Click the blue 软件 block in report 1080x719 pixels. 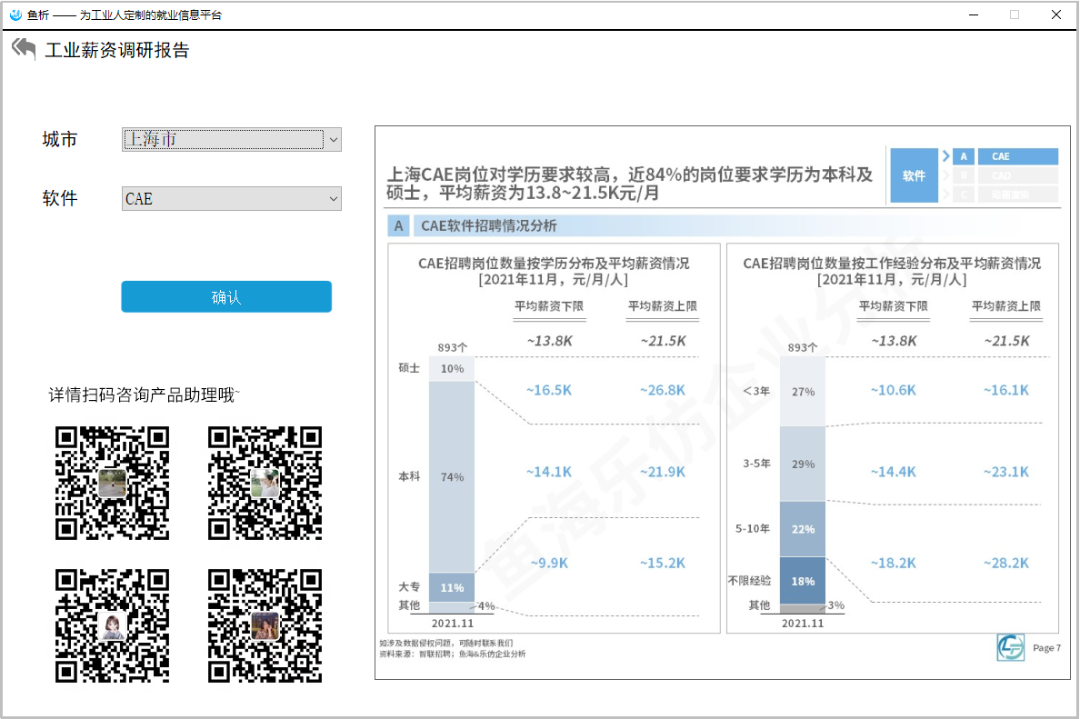(x=914, y=176)
